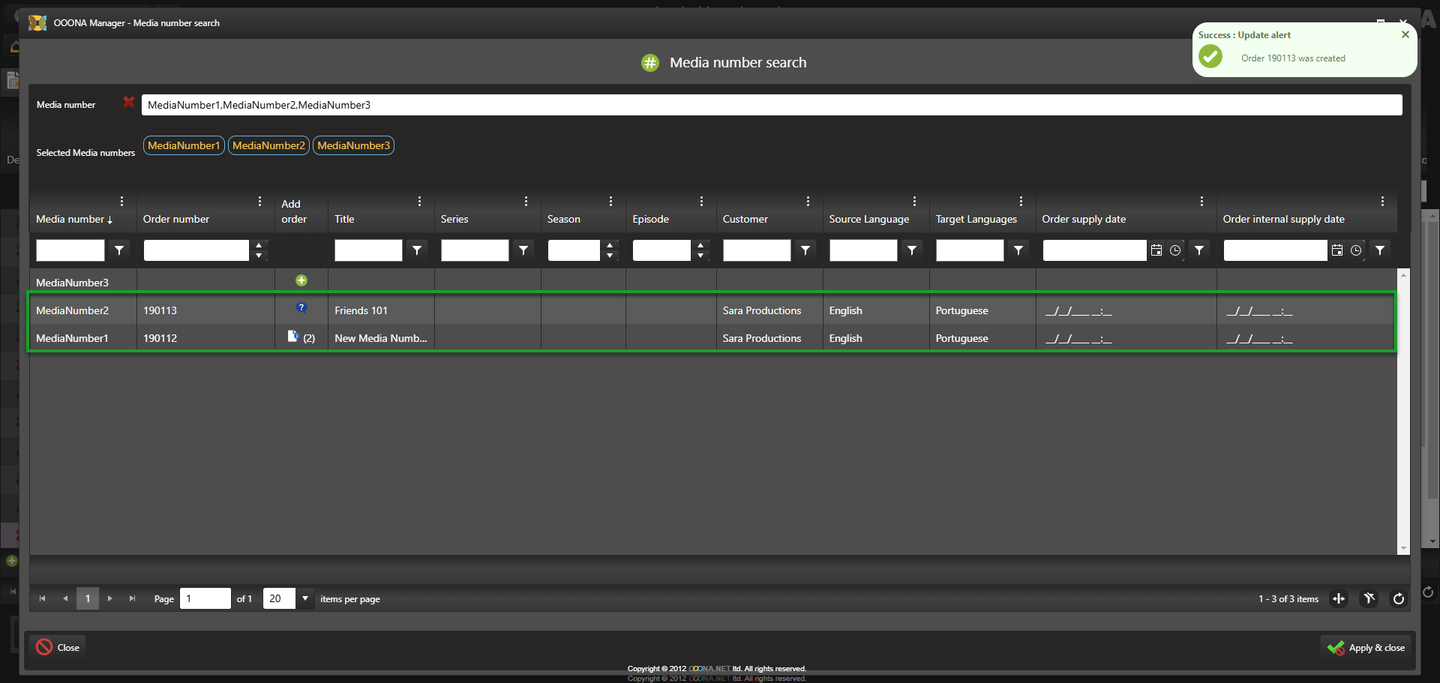Select the MediaNumber2 tag chip
The width and height of the screenshot is (1440, 683).
click(x=268, y=146)
